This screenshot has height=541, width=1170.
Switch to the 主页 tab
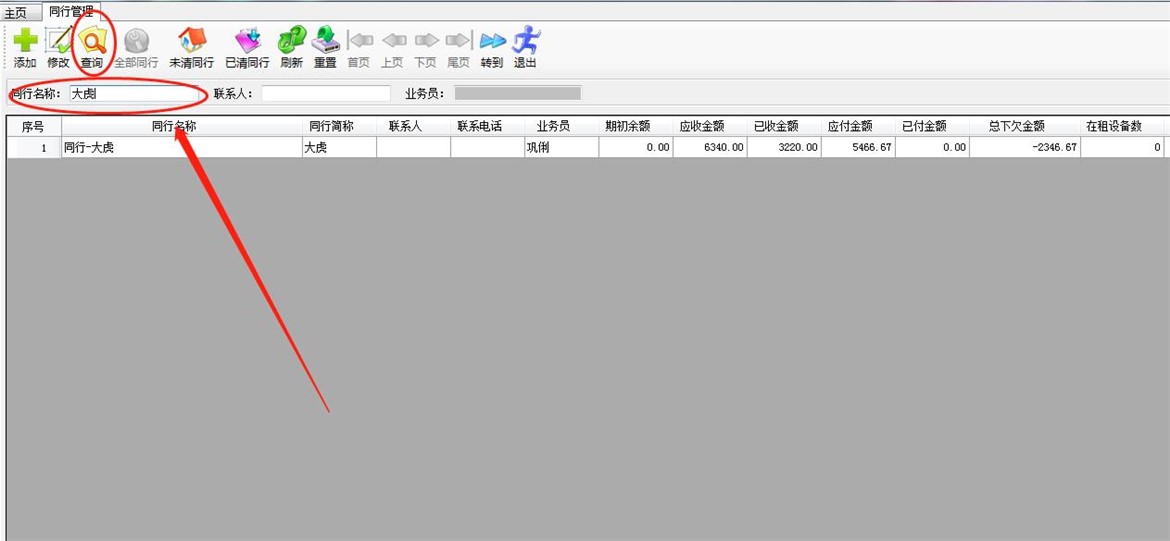tap(16, 13)
